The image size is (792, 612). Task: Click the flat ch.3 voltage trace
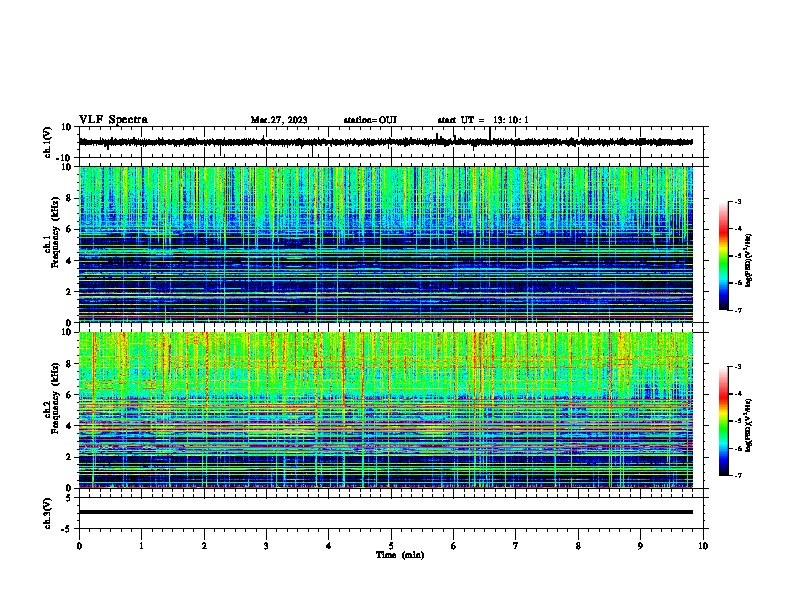[386, 512]
